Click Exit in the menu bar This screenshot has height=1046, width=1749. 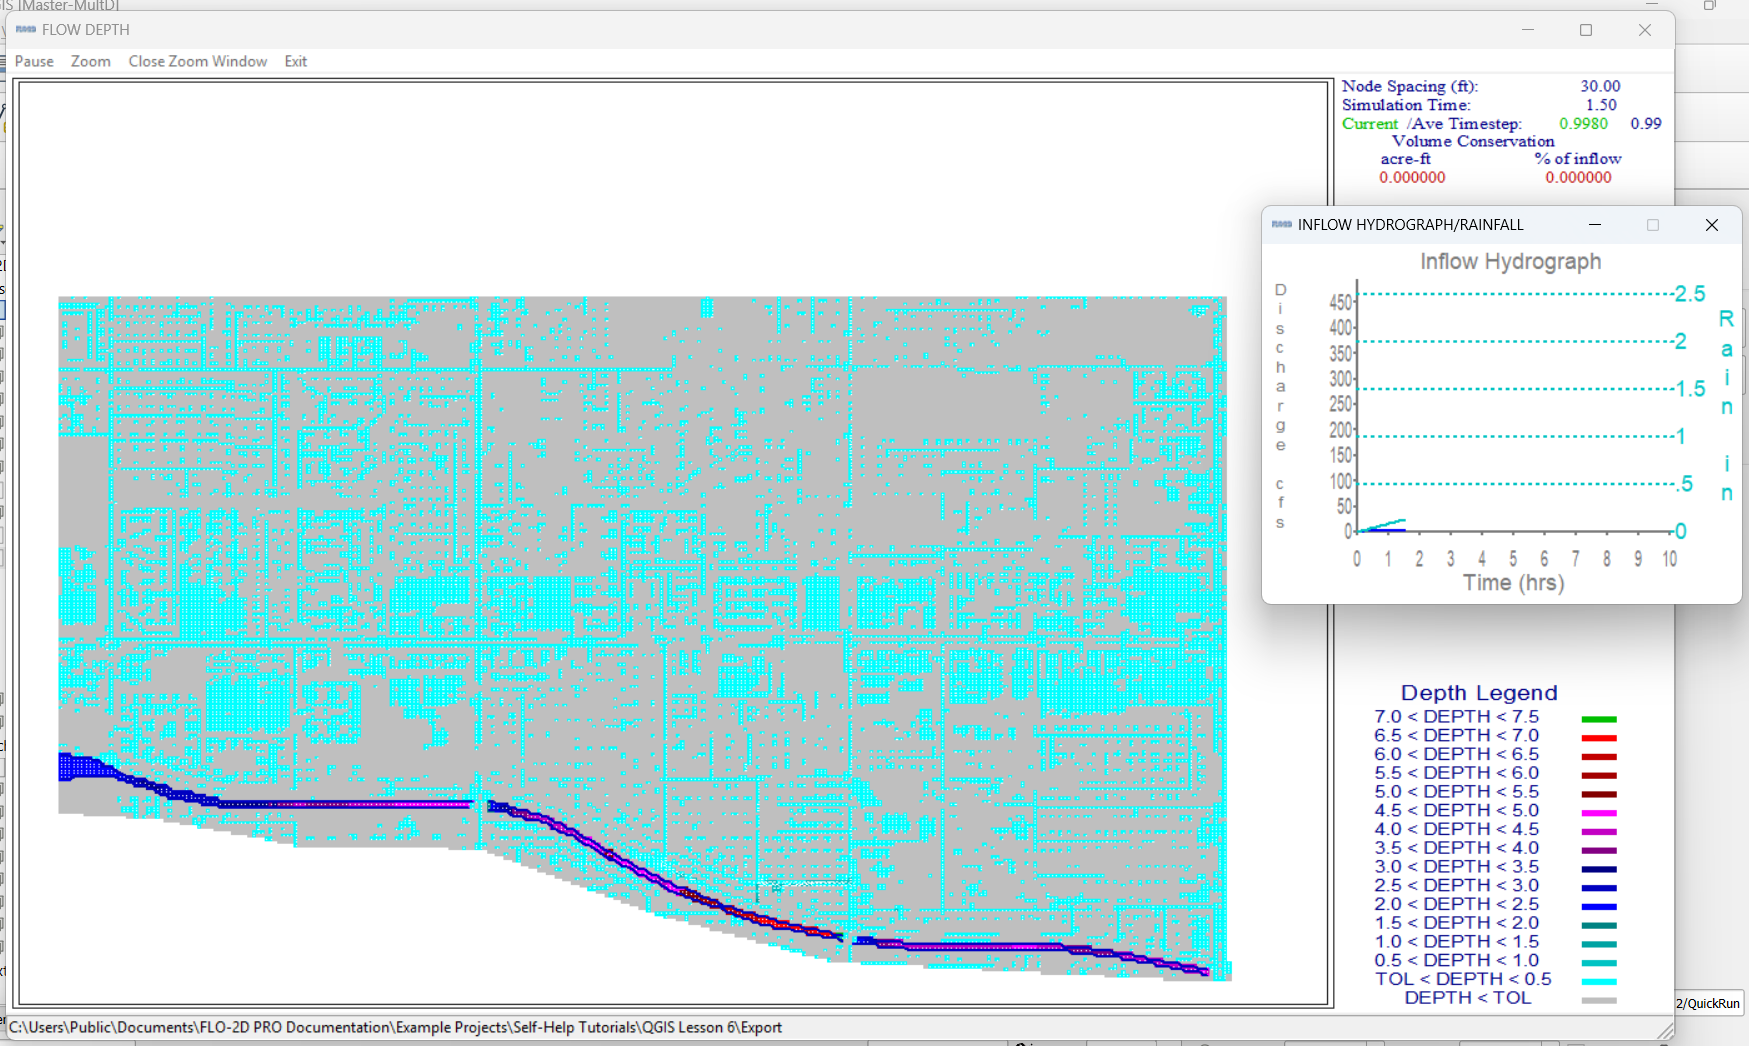click(295, 61)
